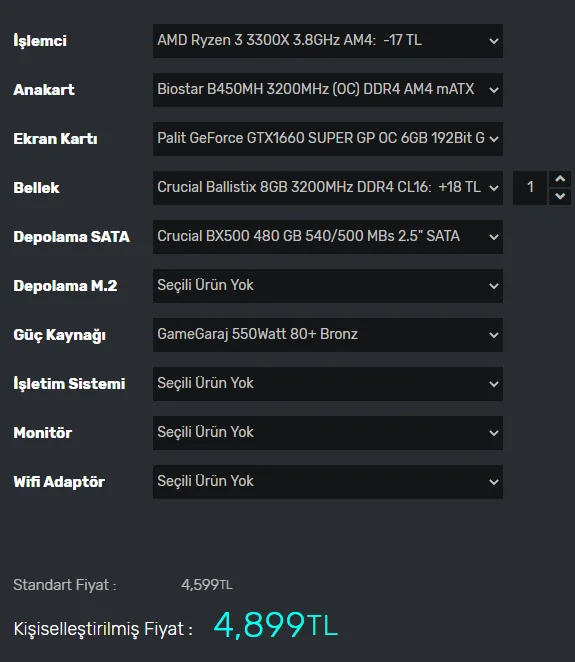Screen dimensions: 575x662
Task: Click the 4,599TL standard price value
Action: (207, 585)
